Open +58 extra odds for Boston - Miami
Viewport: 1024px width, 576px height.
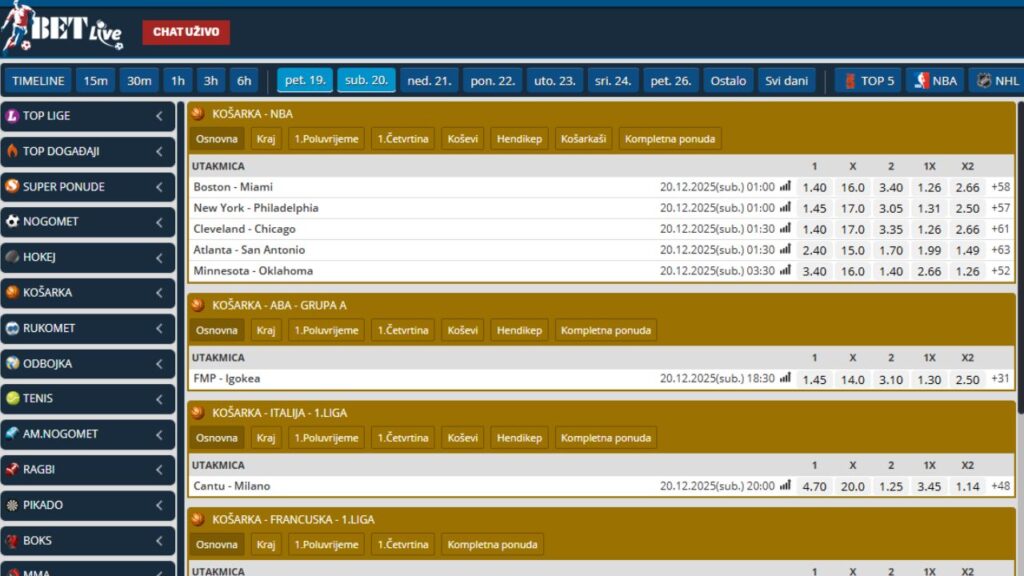[1001, 187]
